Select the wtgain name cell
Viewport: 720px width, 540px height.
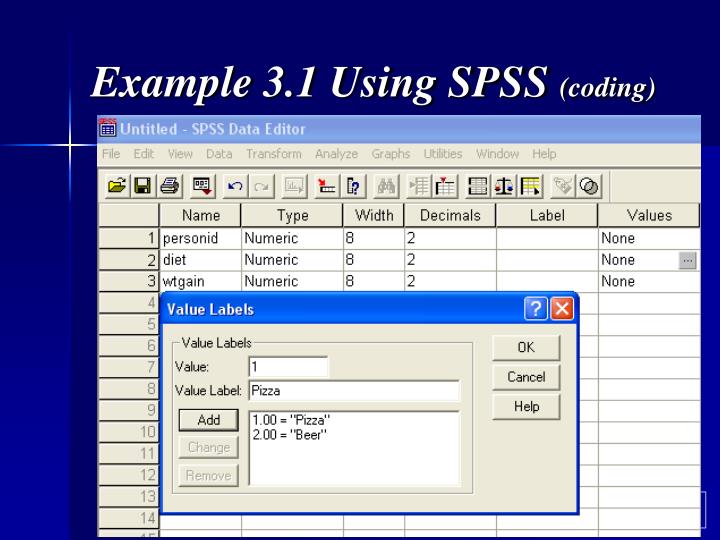[200, 281]
